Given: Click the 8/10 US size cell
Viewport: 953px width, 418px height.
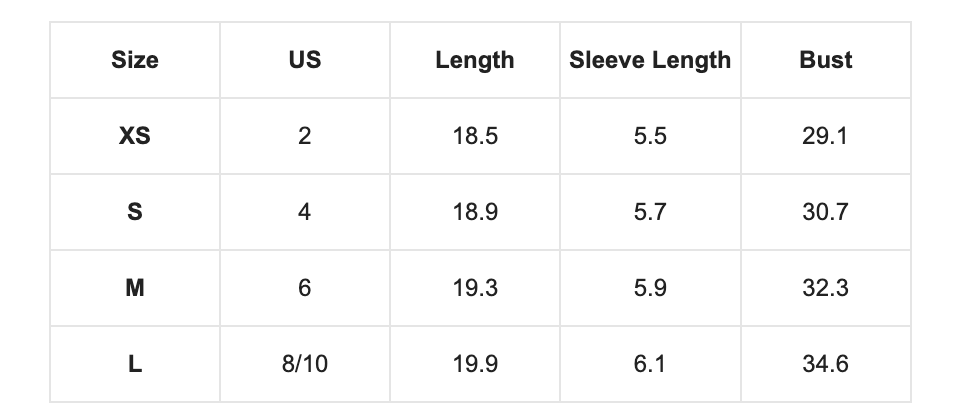Looking at the screenshot, I should (305, 364).
